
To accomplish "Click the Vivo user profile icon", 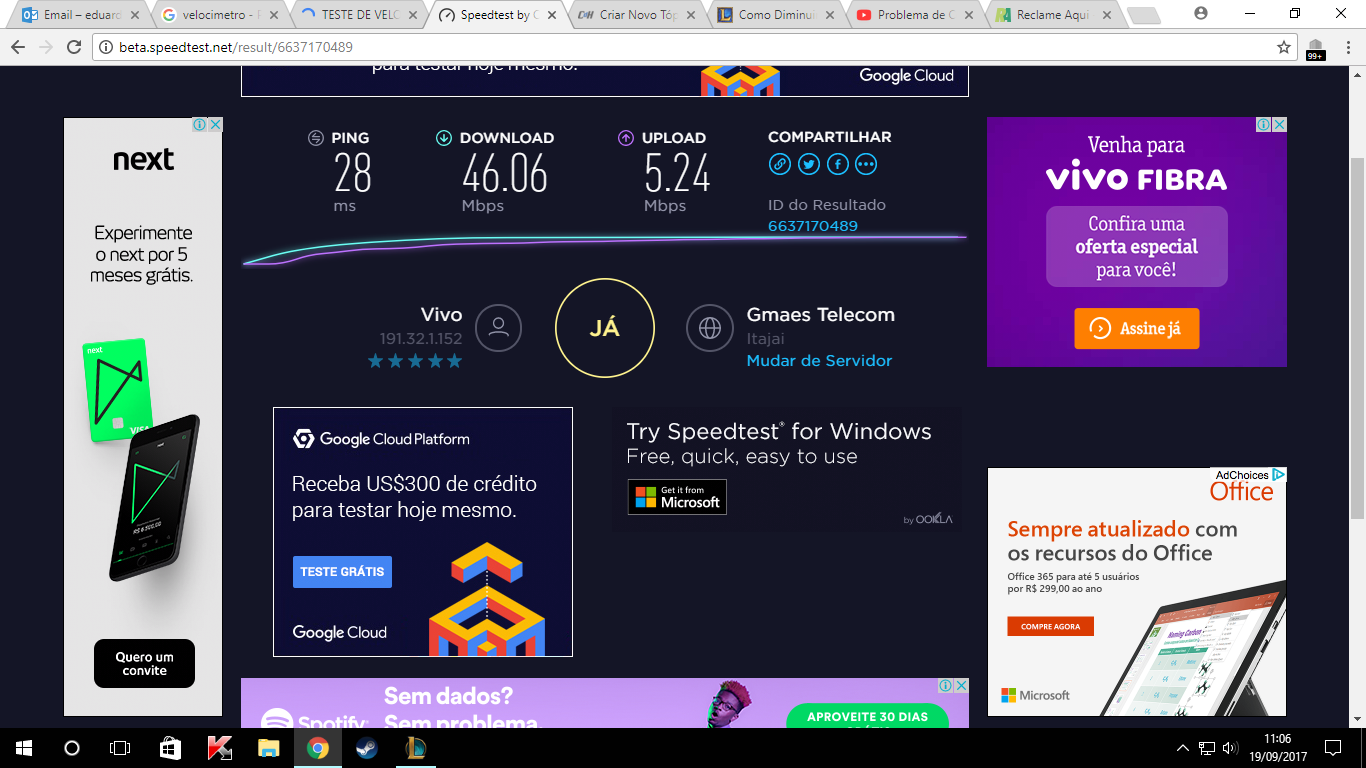I will point(498,328).
